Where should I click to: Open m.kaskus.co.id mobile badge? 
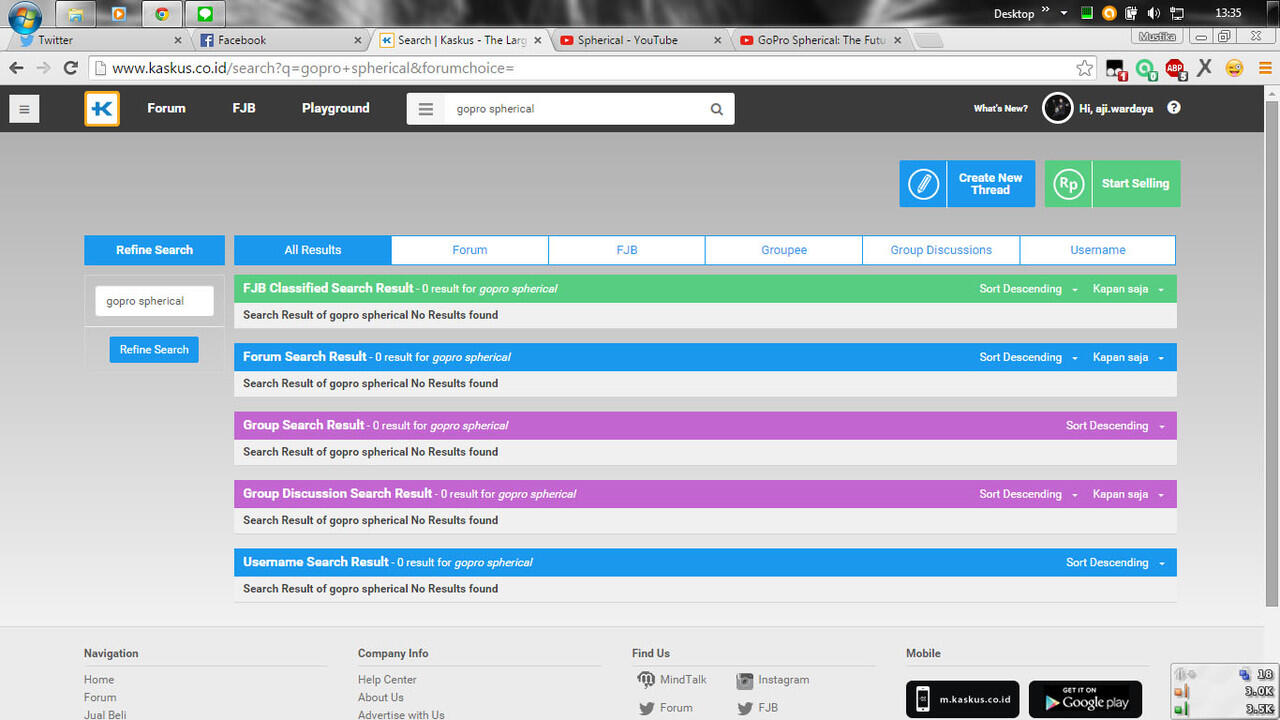963,700
